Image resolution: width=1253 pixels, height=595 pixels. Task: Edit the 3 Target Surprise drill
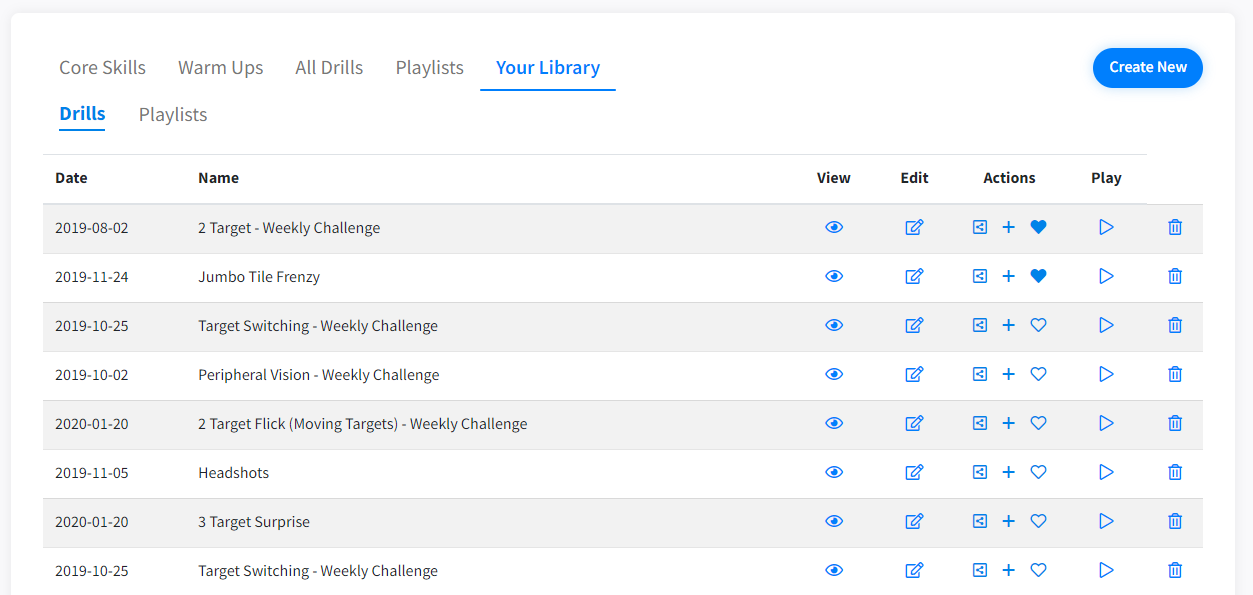pyautogui.click(x=914, y=522)
